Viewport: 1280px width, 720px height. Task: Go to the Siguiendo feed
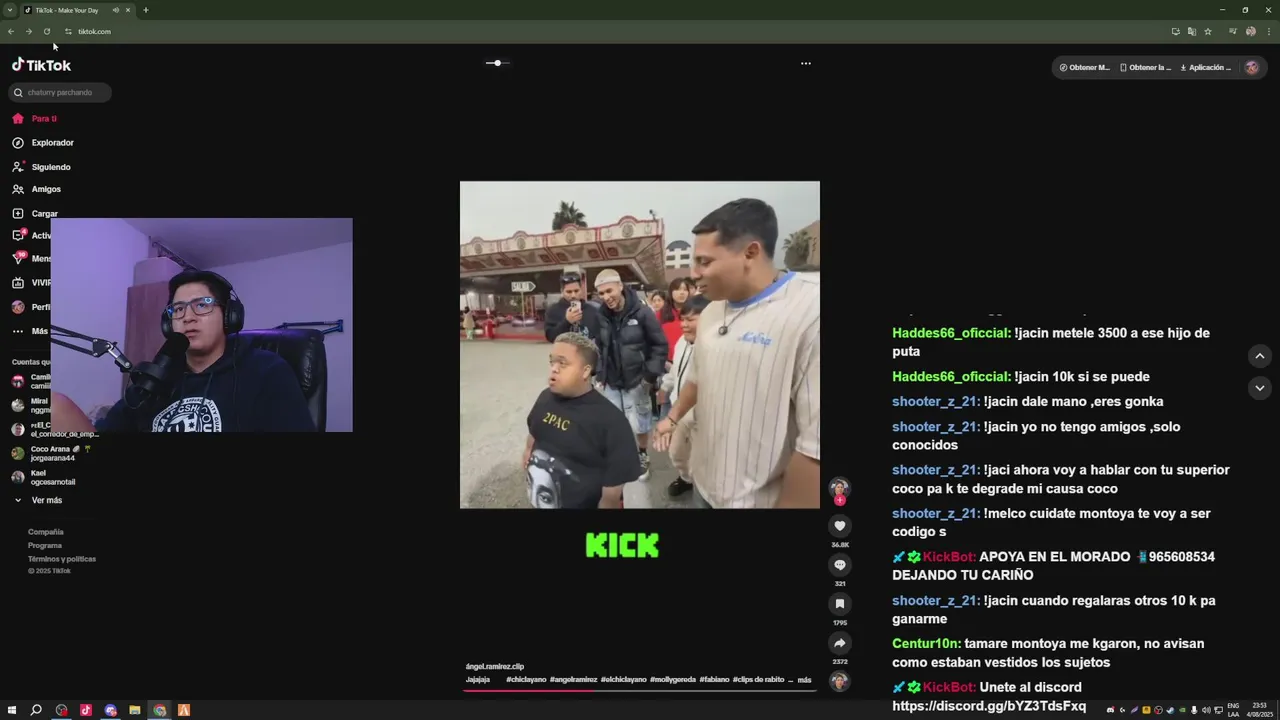tap(41, 167)
